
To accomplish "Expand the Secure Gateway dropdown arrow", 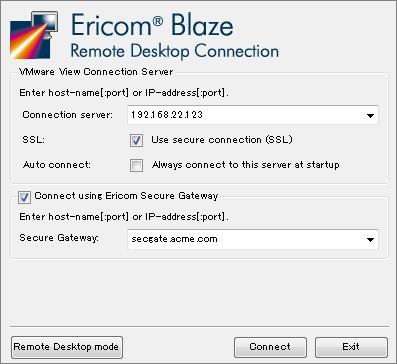I will [x=370, y=240].
